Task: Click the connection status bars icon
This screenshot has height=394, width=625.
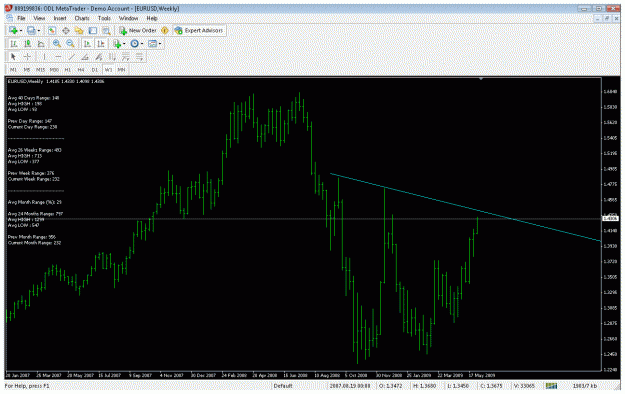Action: 551,386
